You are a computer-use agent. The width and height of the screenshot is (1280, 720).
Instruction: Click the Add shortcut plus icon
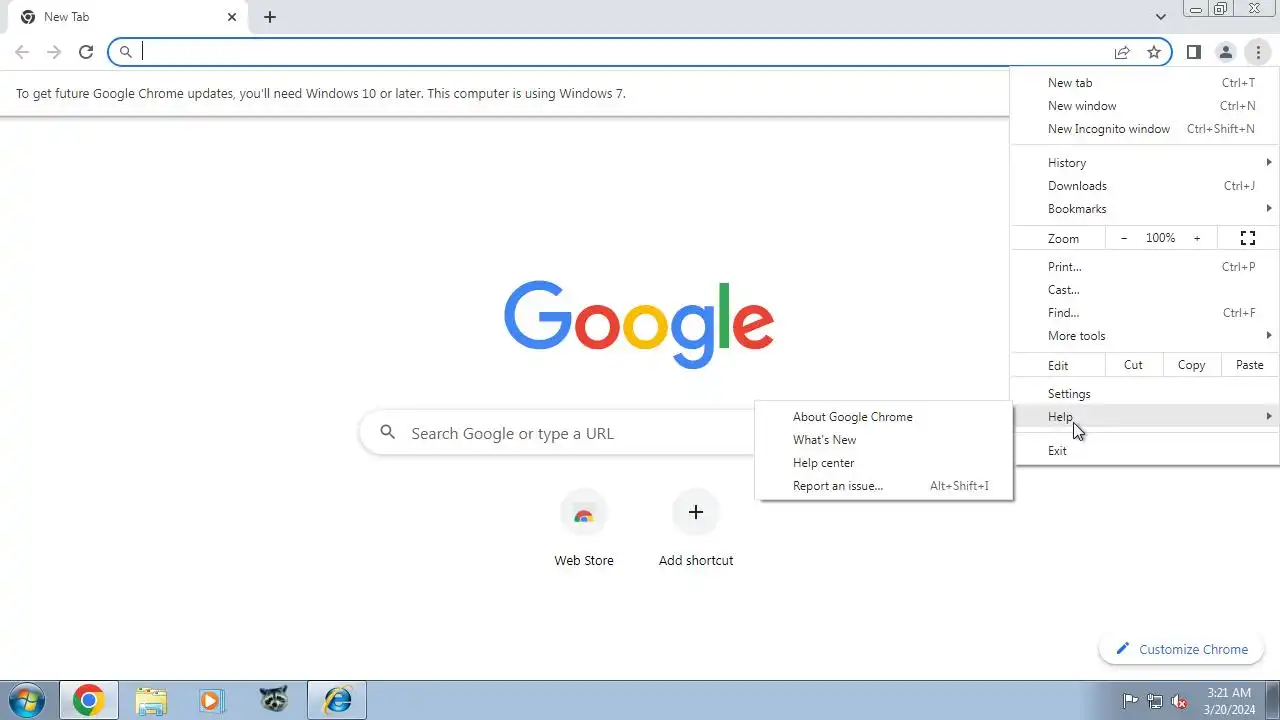click(x=696, y=513)
